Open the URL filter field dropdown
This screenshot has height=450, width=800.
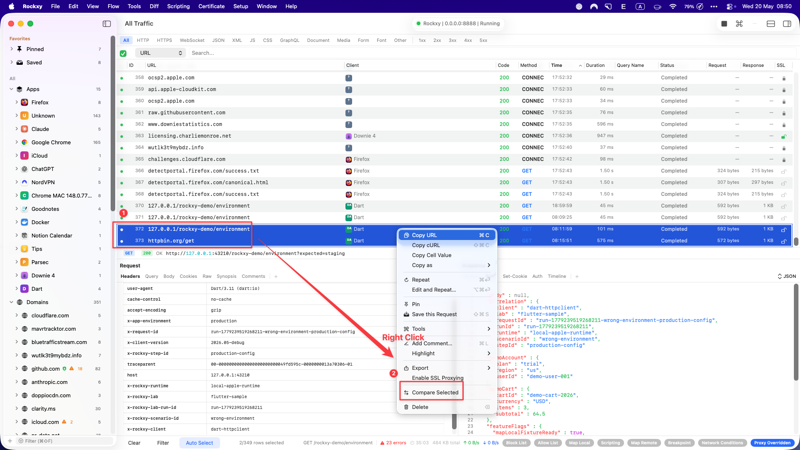tap(160, 53)
